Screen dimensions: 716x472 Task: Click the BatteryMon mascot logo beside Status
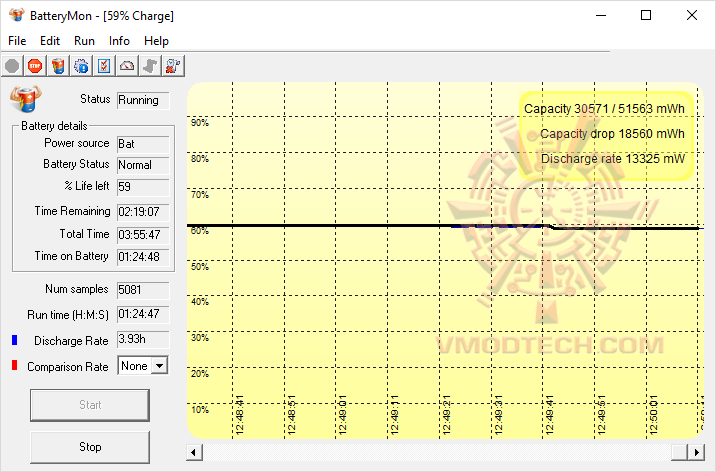pyautogui.click(x=26, y=99)
